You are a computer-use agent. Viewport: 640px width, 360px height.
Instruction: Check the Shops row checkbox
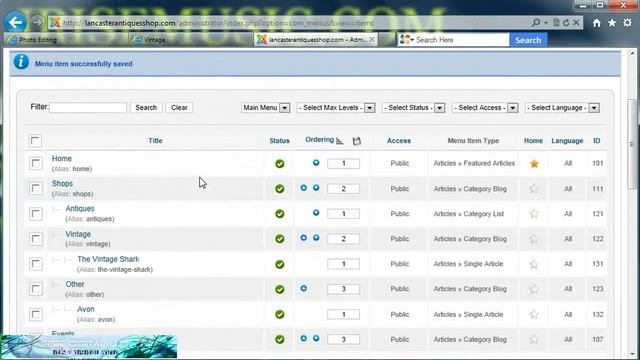[36, 189]
